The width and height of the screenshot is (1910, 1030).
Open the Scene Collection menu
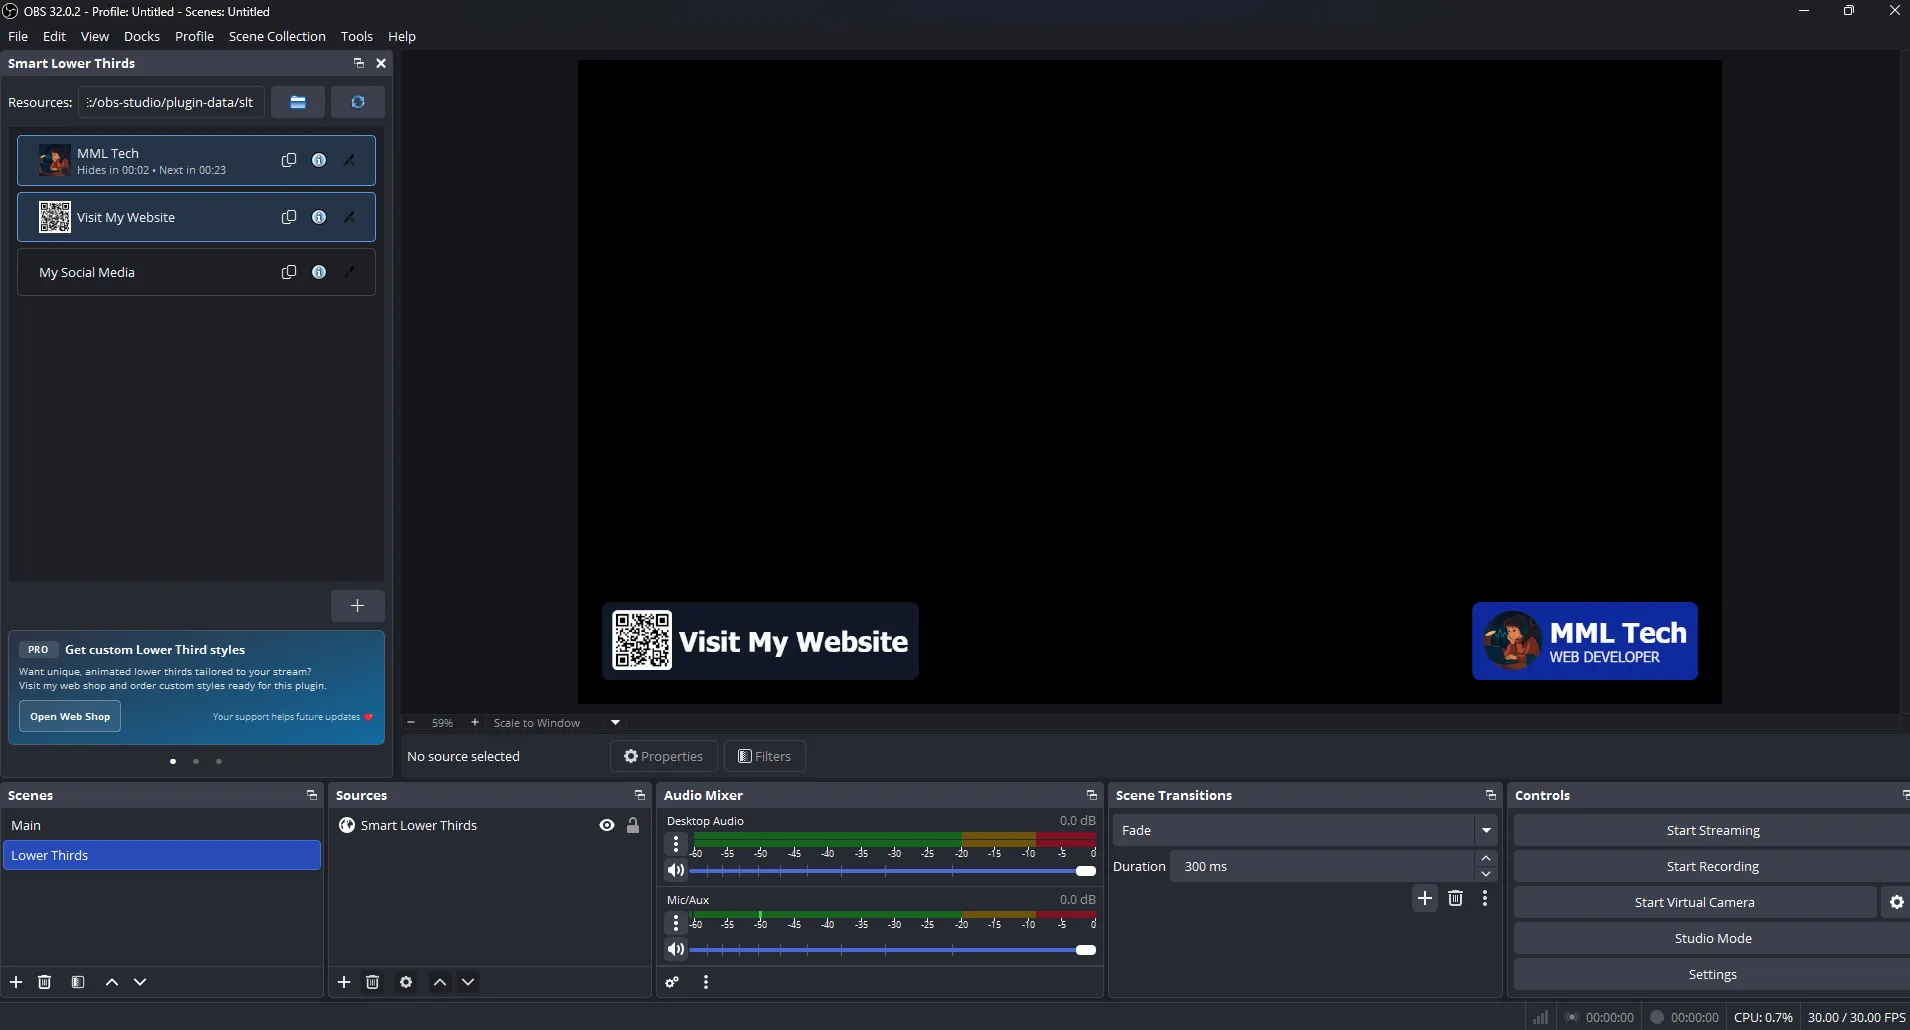pos(277,36)
